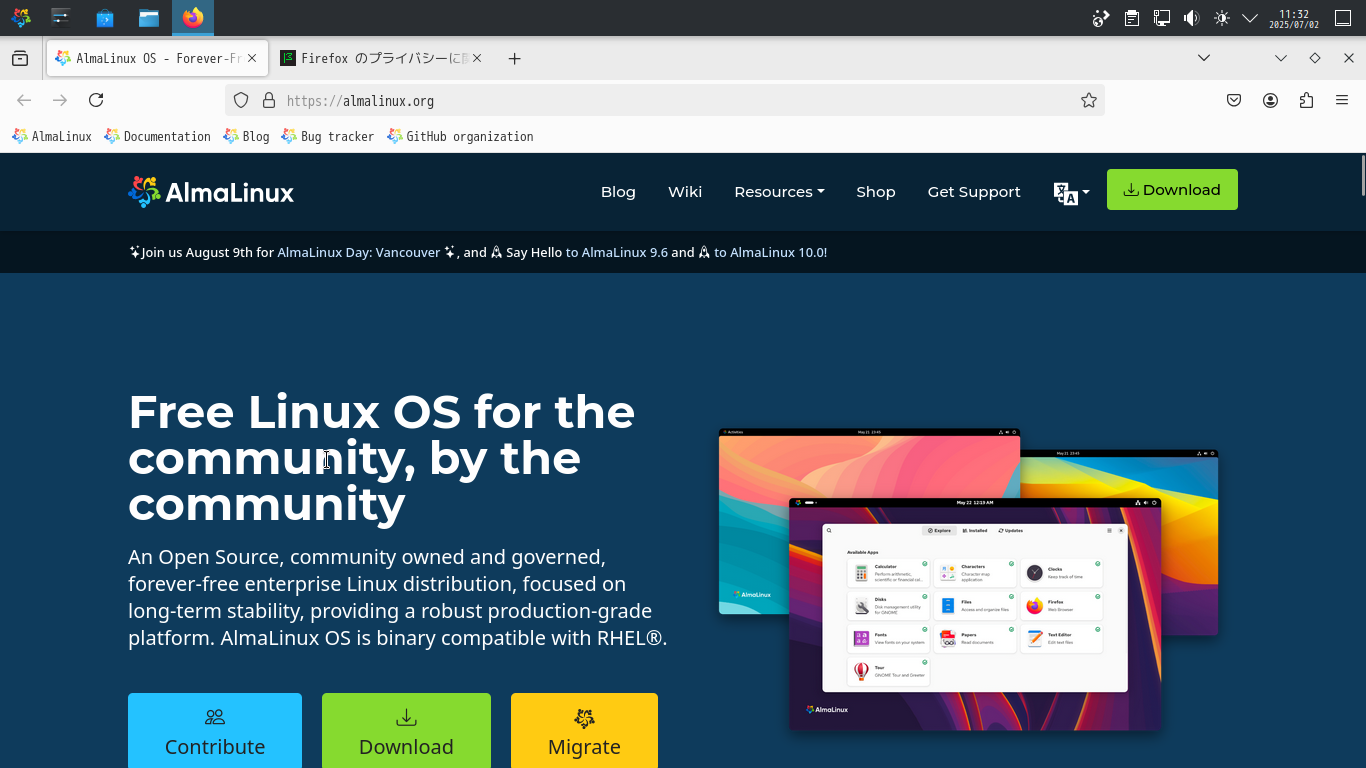Click the yellow Migrate button
Image resolution: width=1366 pixels, height=768 pixels.
tap(584, 731)
